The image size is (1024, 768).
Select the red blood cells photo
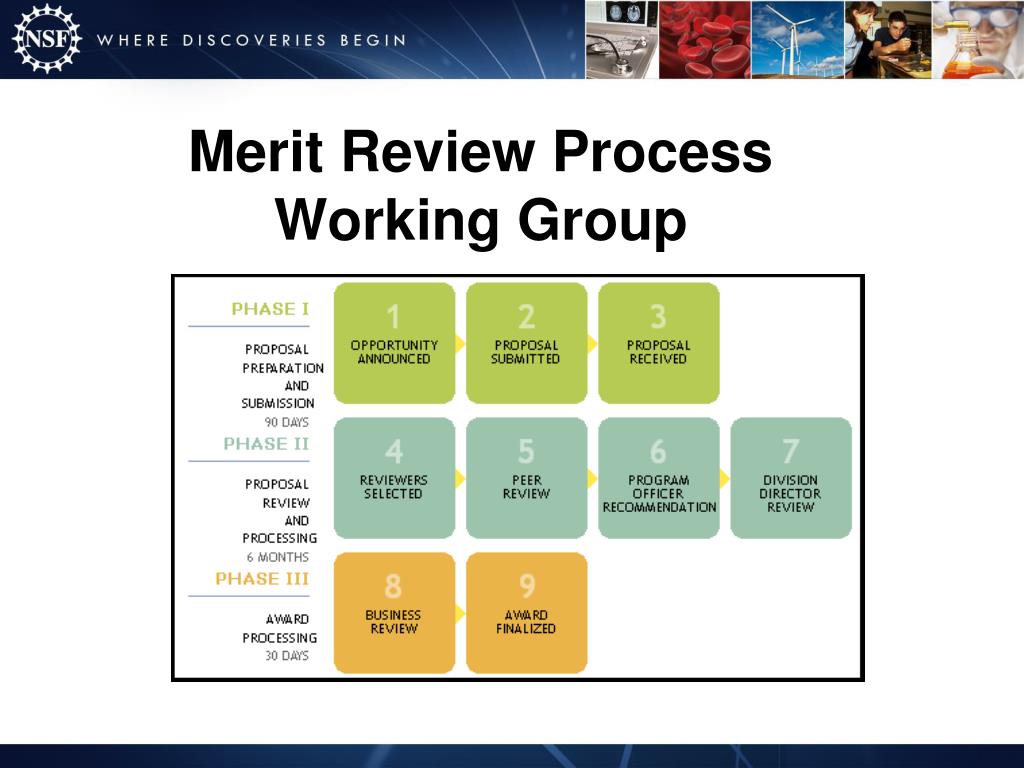705,39
